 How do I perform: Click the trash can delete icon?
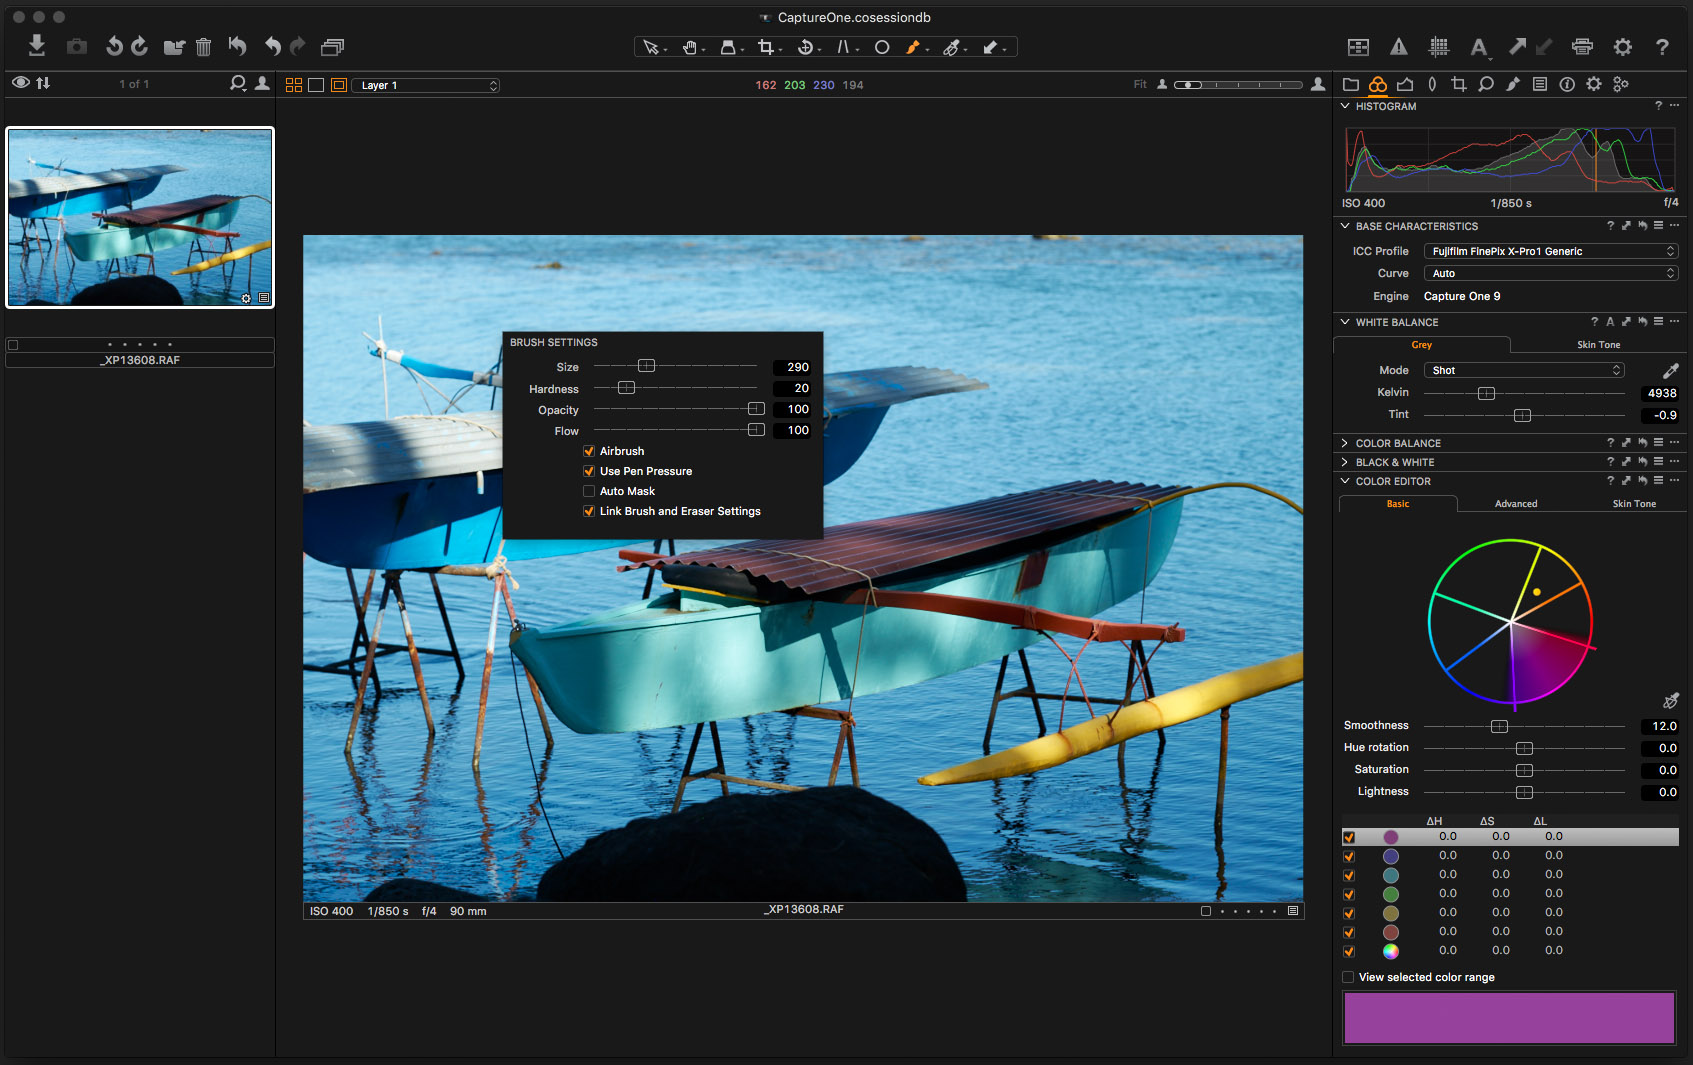[x=203, y=47]
